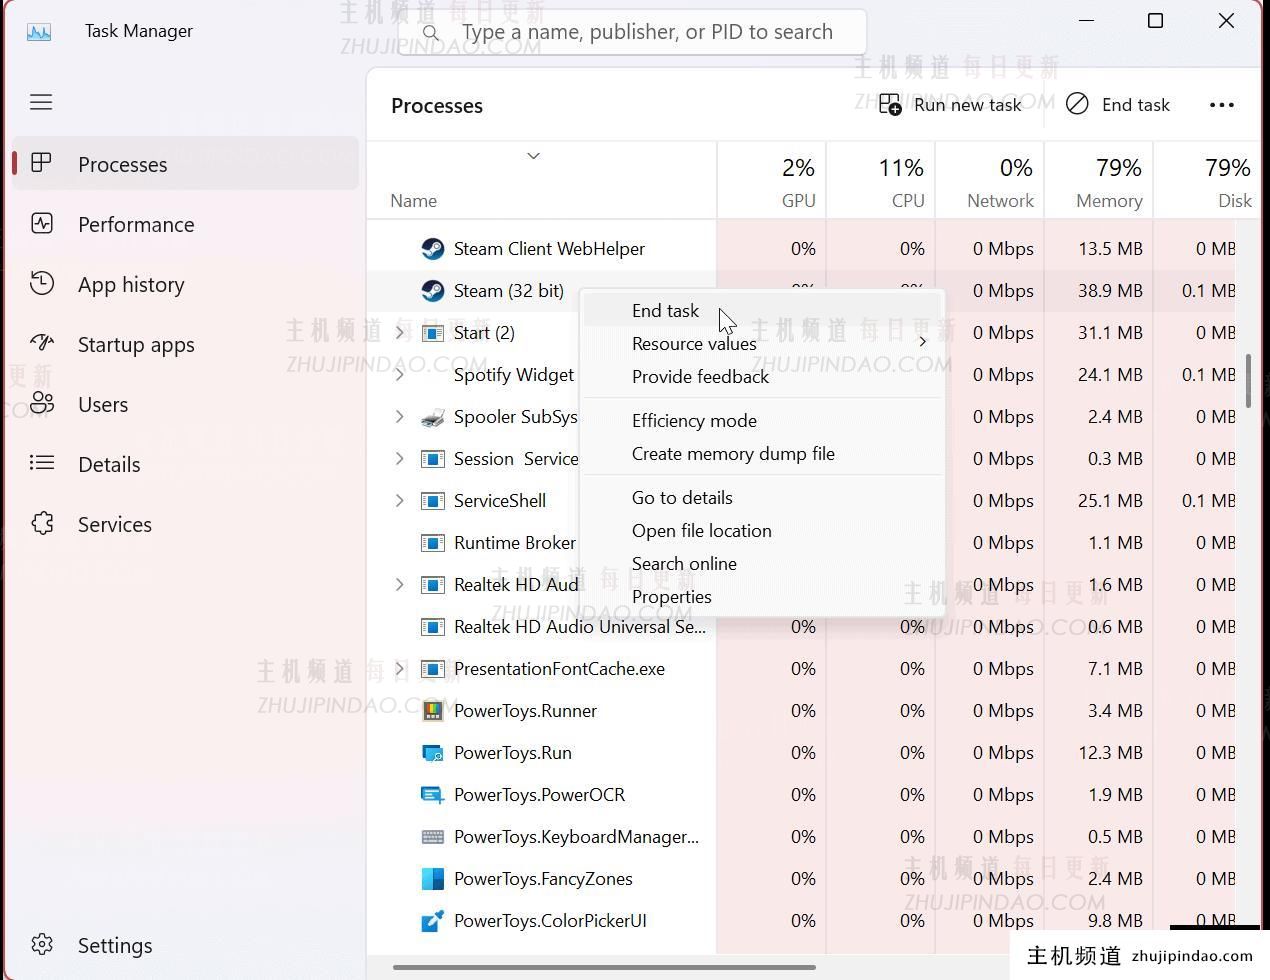Collapse the navigation sidebar with hamburger icon
The image size is (1270, 980).
(x=41, y=101)
